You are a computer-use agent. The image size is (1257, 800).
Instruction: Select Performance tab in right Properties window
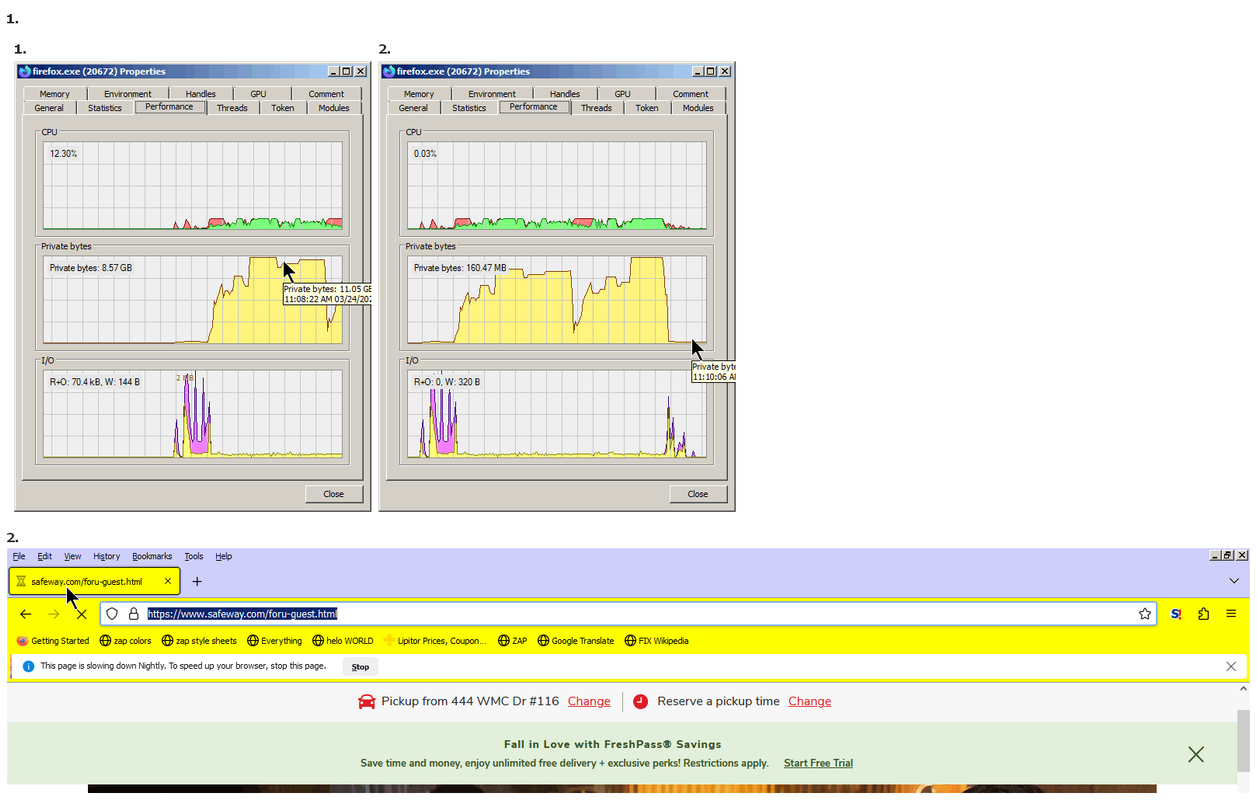(x=534, y=107)
